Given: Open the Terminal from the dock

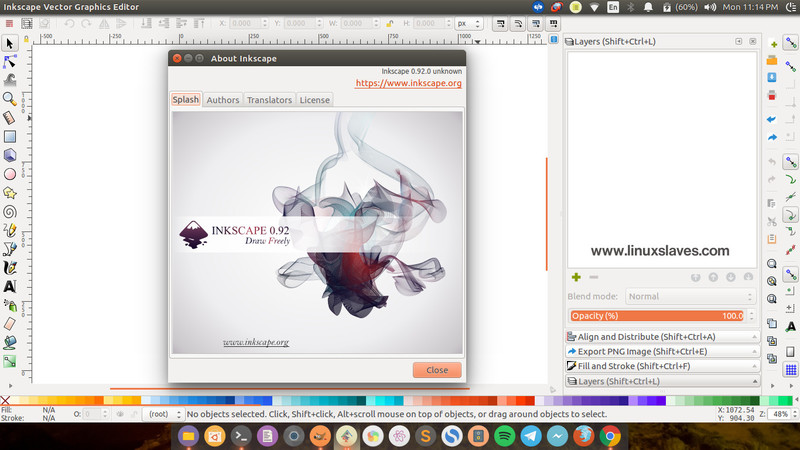Looking at the screenshot, I should [x=241, y=436].
